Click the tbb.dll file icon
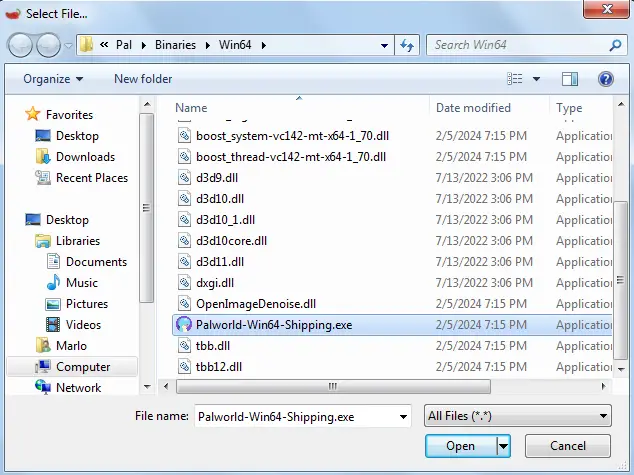The width and height of the screenshot is (634, 475). pos(184,346)
